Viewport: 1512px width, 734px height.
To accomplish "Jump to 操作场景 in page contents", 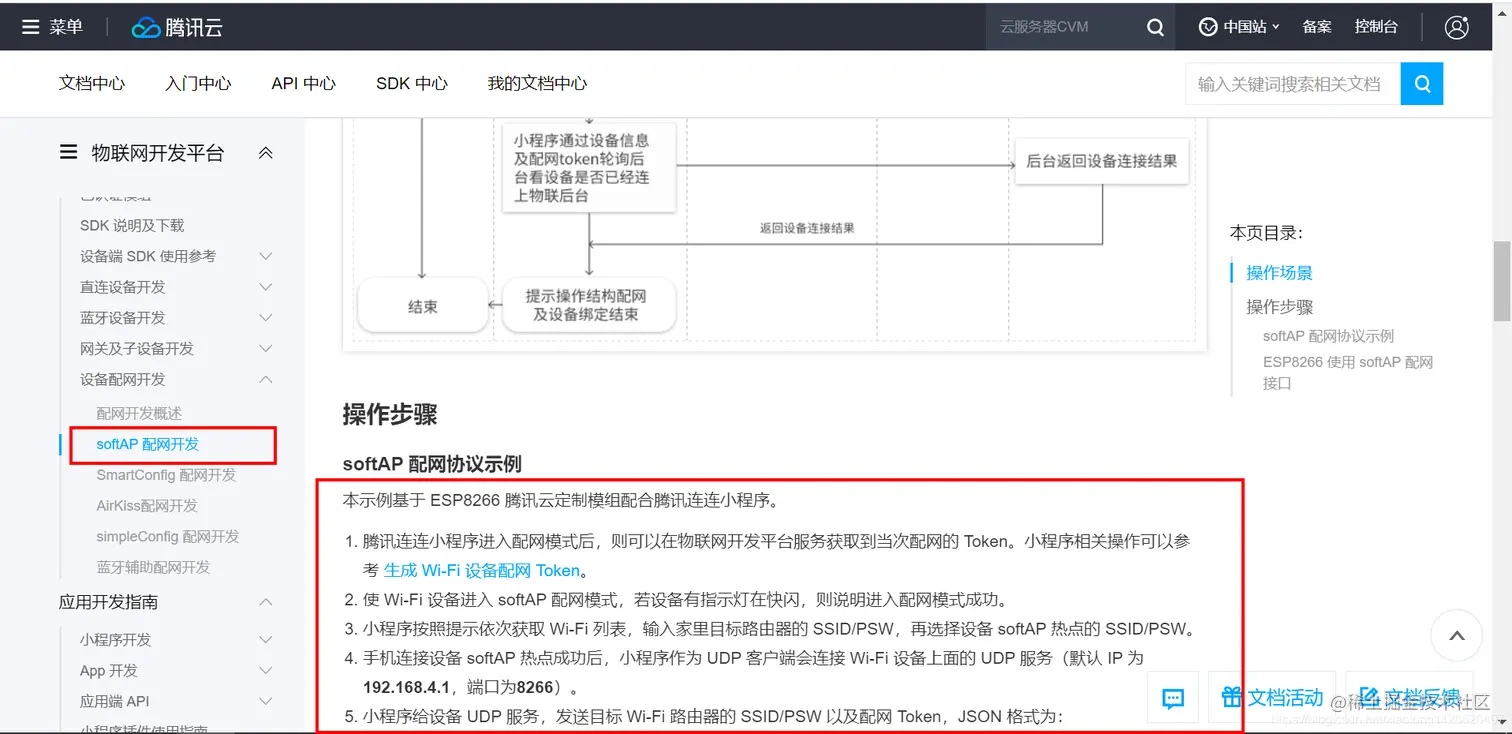I will pos(1279,272).
